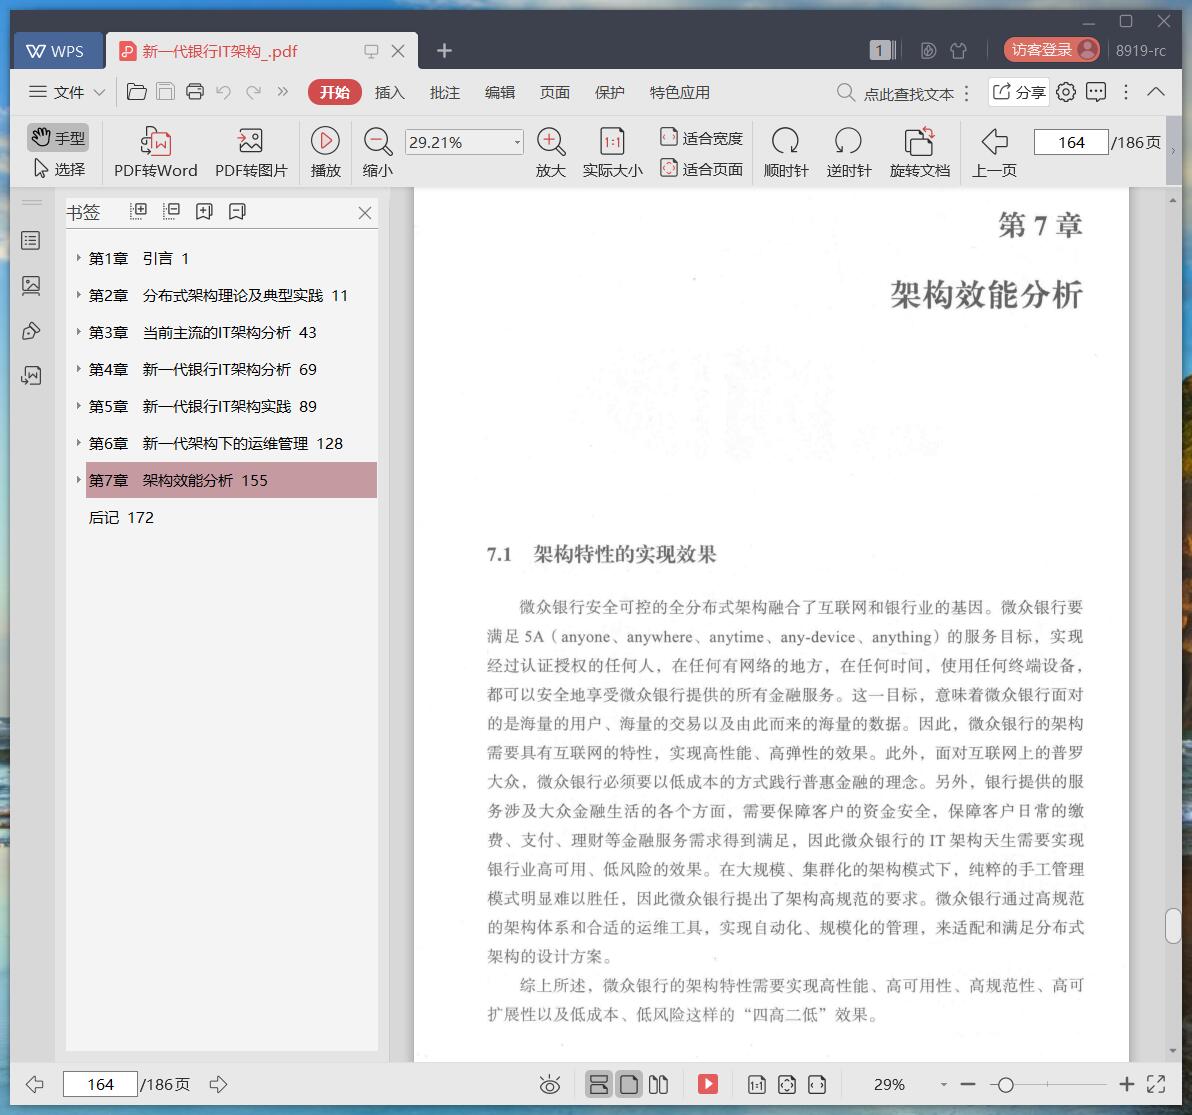
Task: Fit page to width (适合宽度)
Action: (701, 138)
